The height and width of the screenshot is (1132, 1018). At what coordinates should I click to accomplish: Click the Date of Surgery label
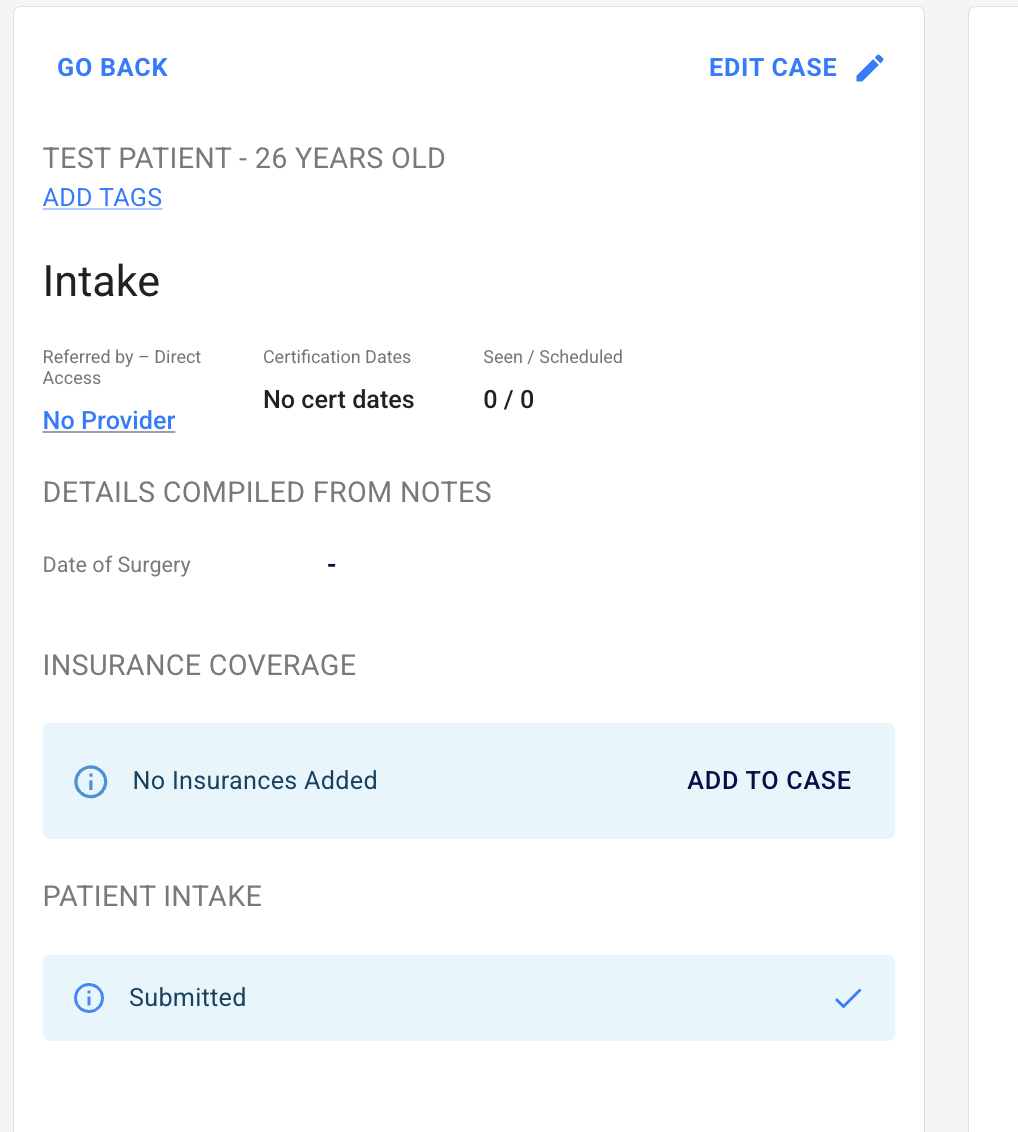[x=116, y=565]
